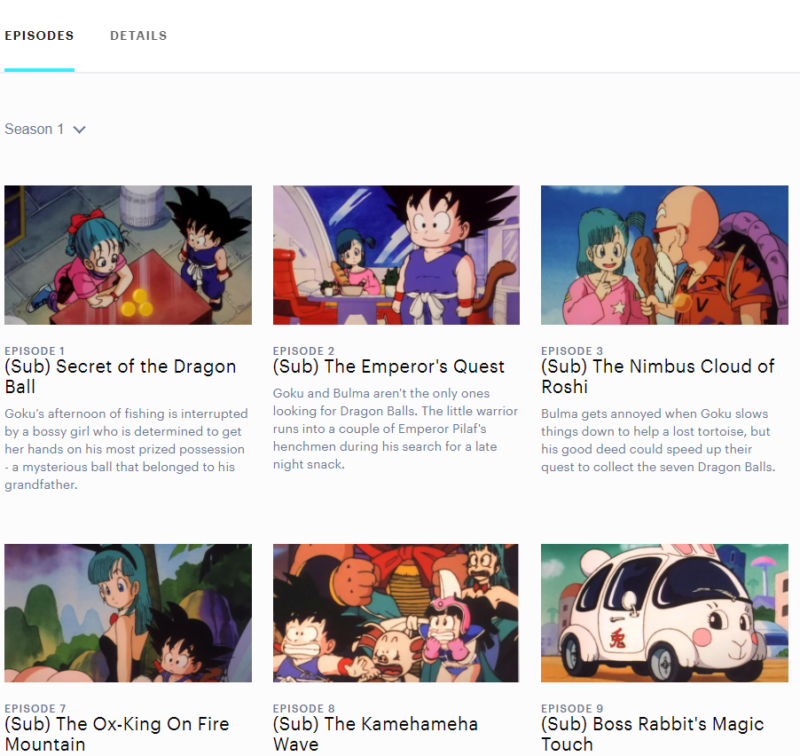Click description starting "Goku's afternoon of fishing"
The image size is (800, 756).
point(127,449)
